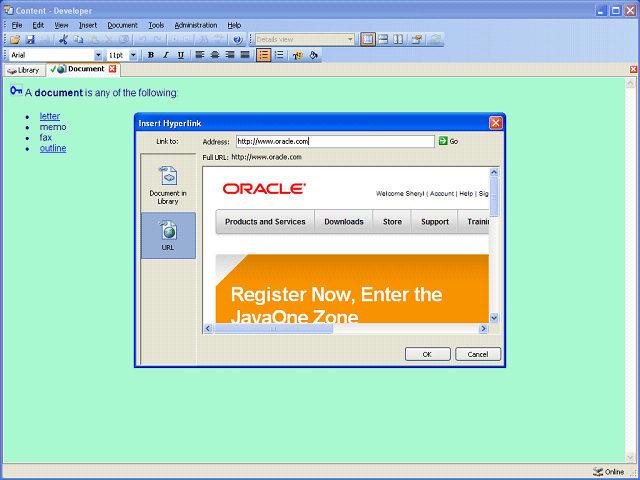Click OK in Insert Hyperlink dialog
Viewport: 640px width, 480px height.
click(x=427, y=354)
